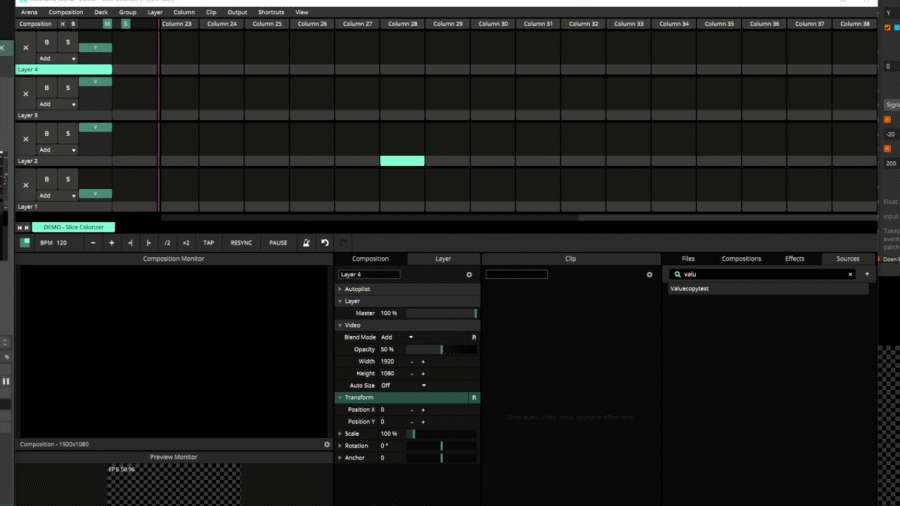Toggle the composition M button
The image size is (900, 506).
coord(108,23)
